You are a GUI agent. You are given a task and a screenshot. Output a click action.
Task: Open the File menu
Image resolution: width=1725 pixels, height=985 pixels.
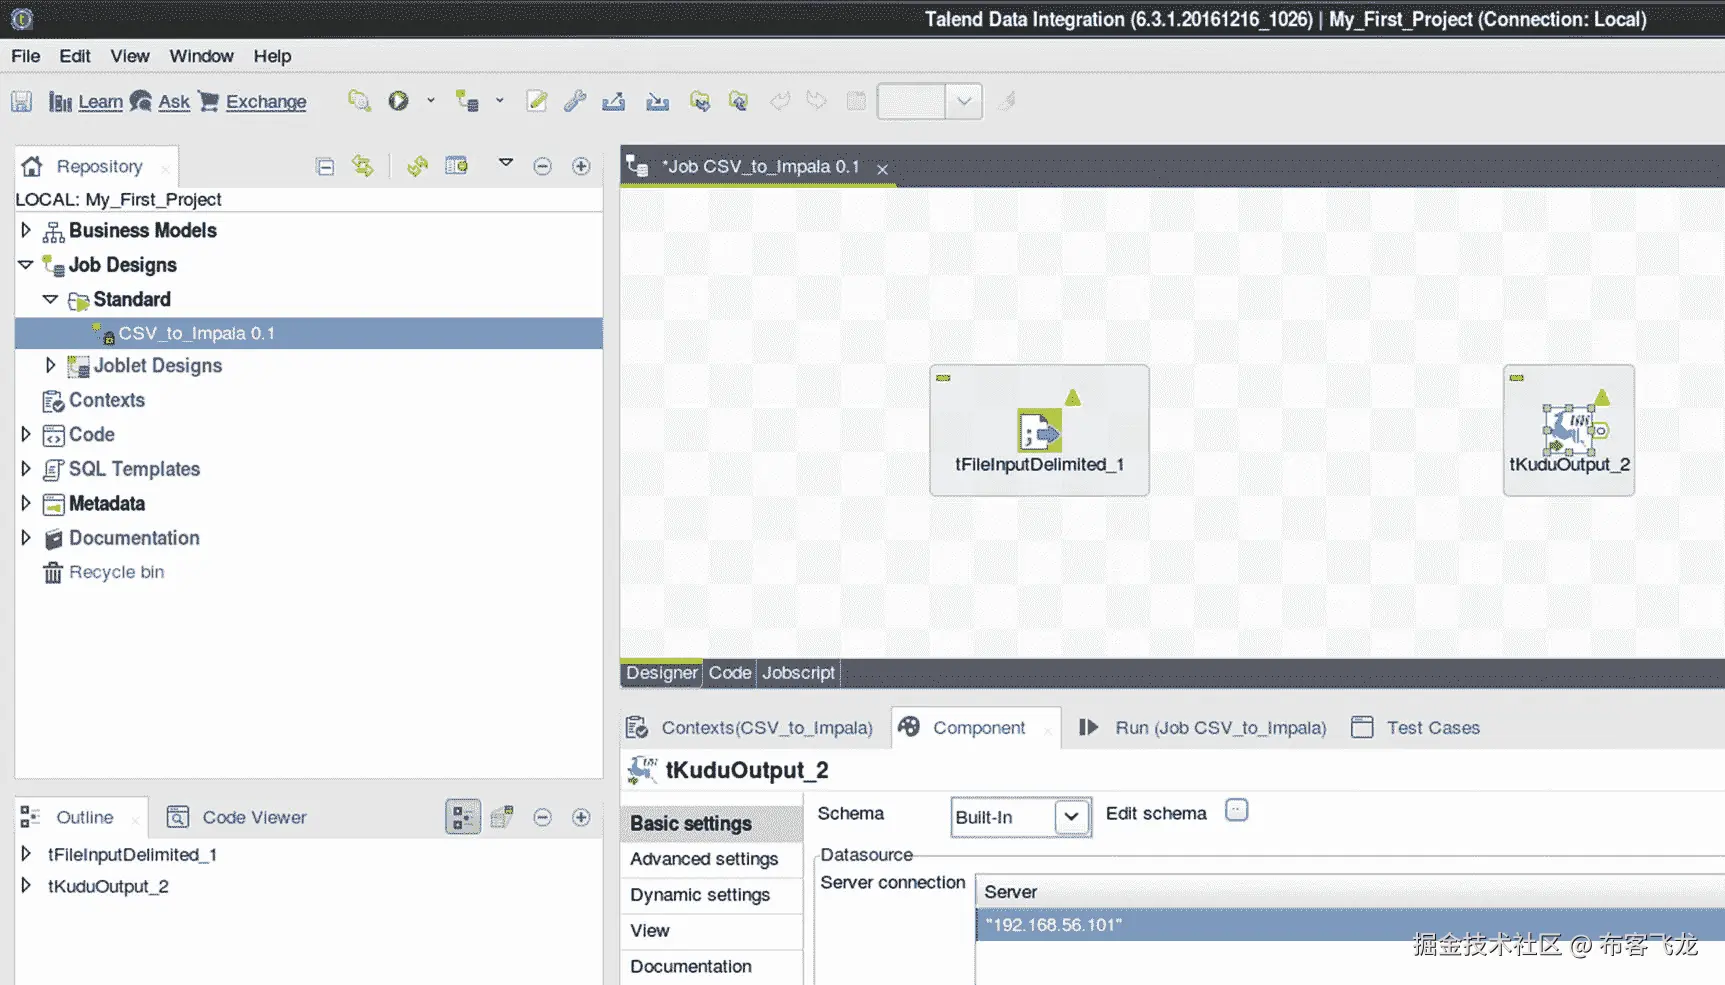coord(26,56)
